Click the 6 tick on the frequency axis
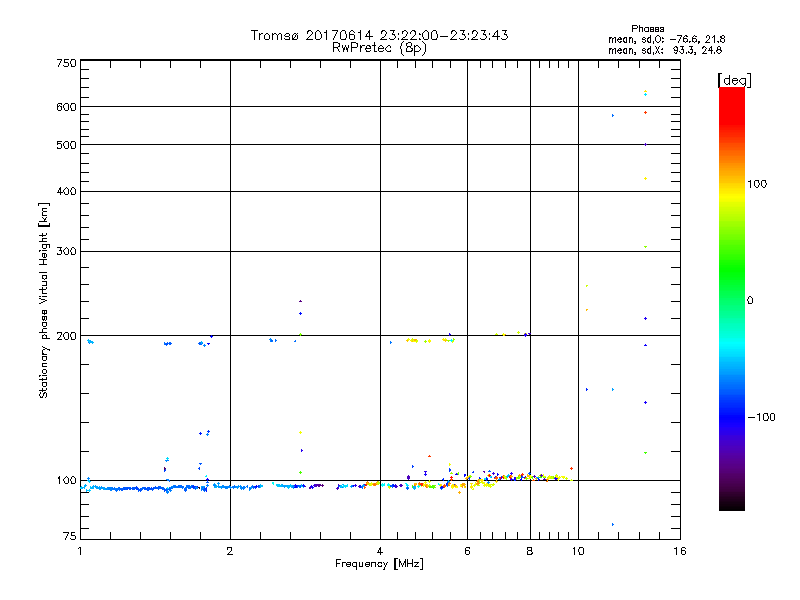Screen dimensions: 800x600 [x=468, y=551]
